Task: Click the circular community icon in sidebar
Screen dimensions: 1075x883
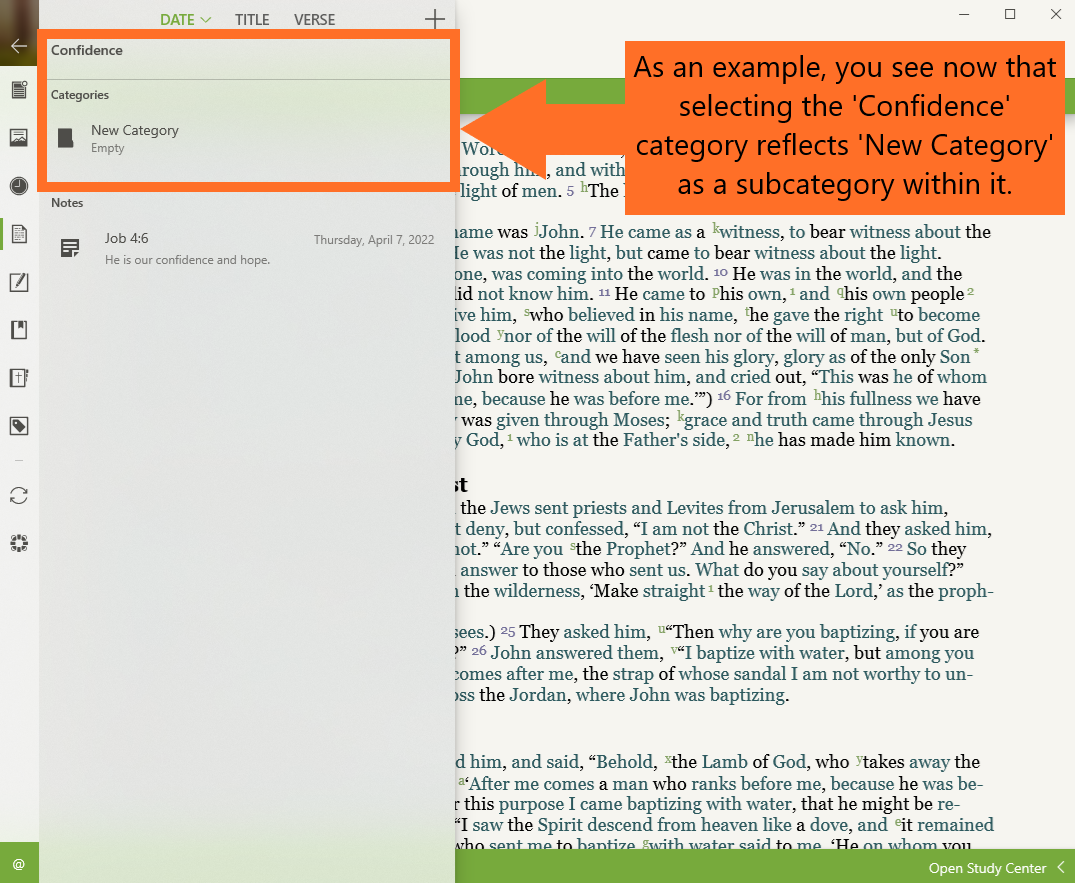Action: [18, 543]
